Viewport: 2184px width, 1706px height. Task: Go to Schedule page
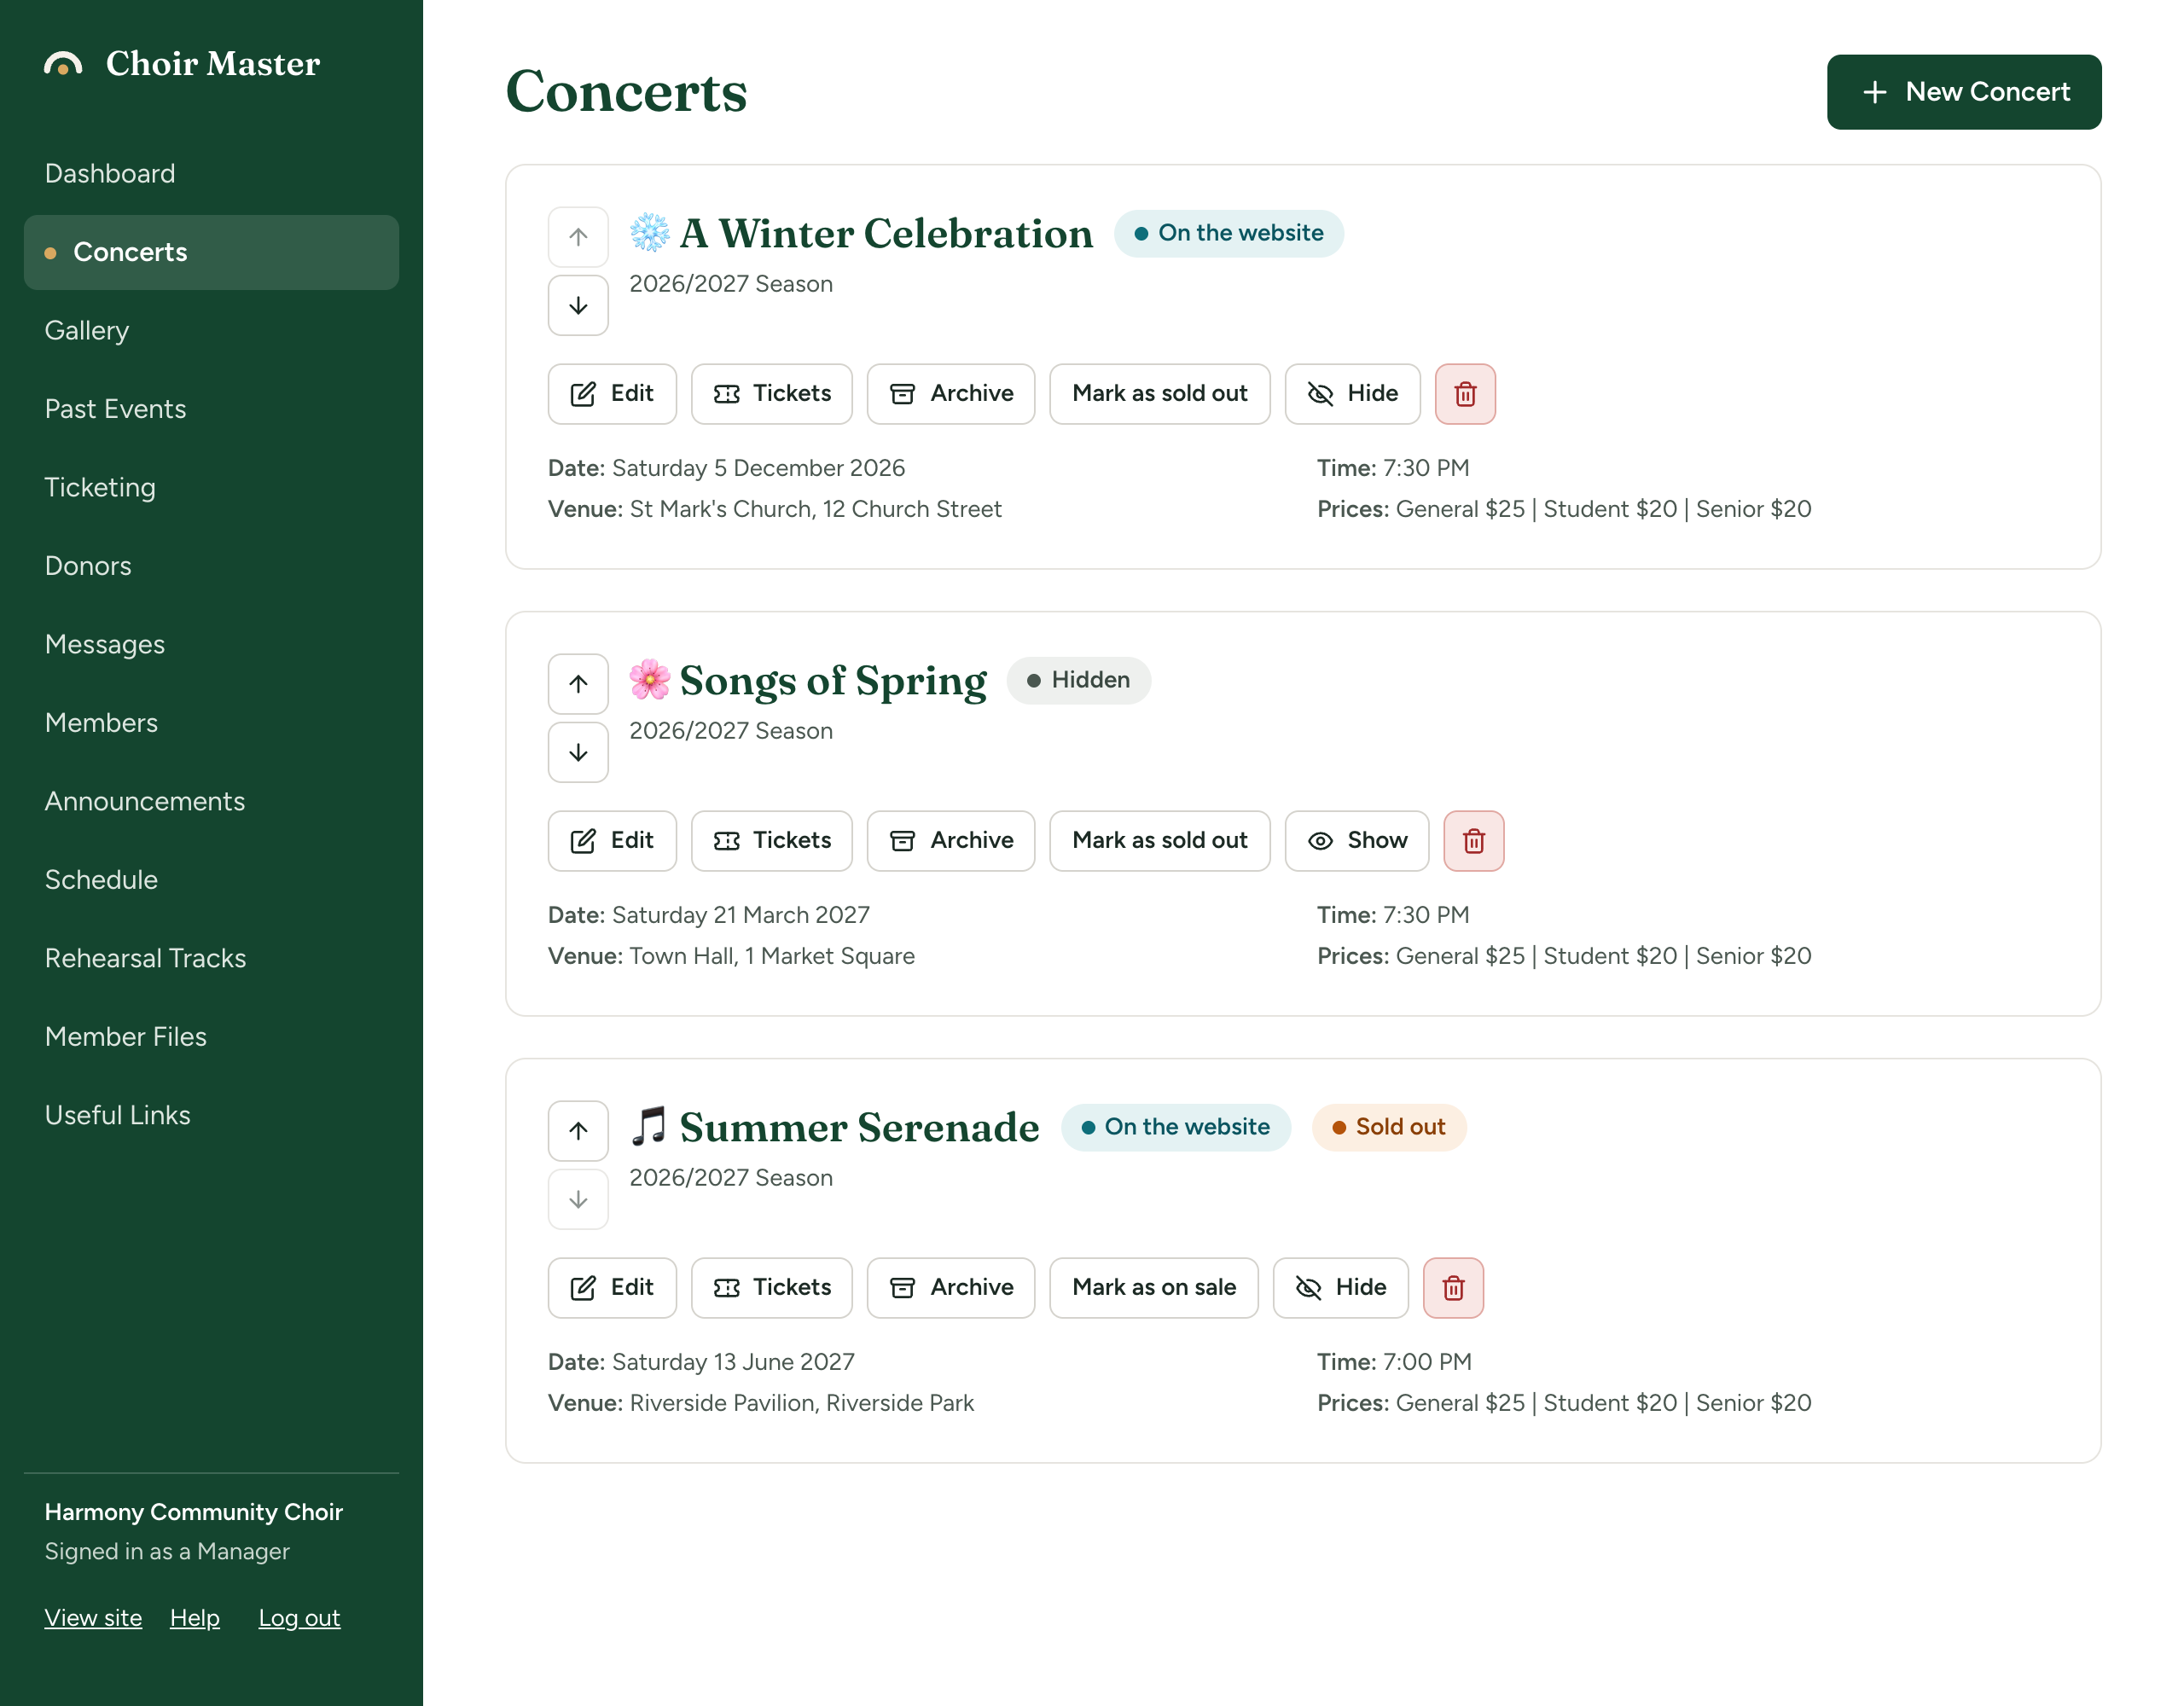(211, 880)
